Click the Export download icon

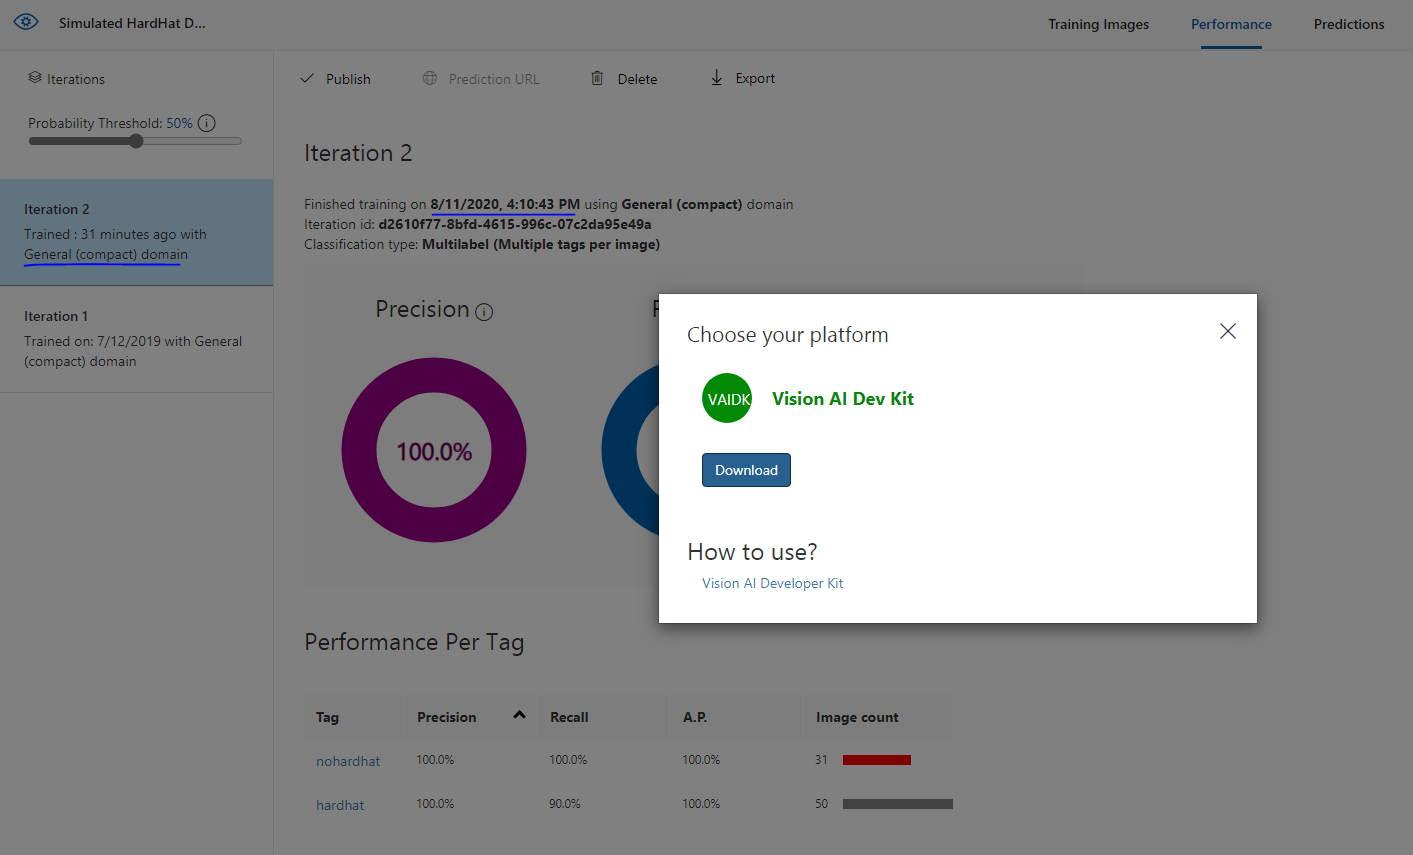pyautogui.click(x=717, y=78)
